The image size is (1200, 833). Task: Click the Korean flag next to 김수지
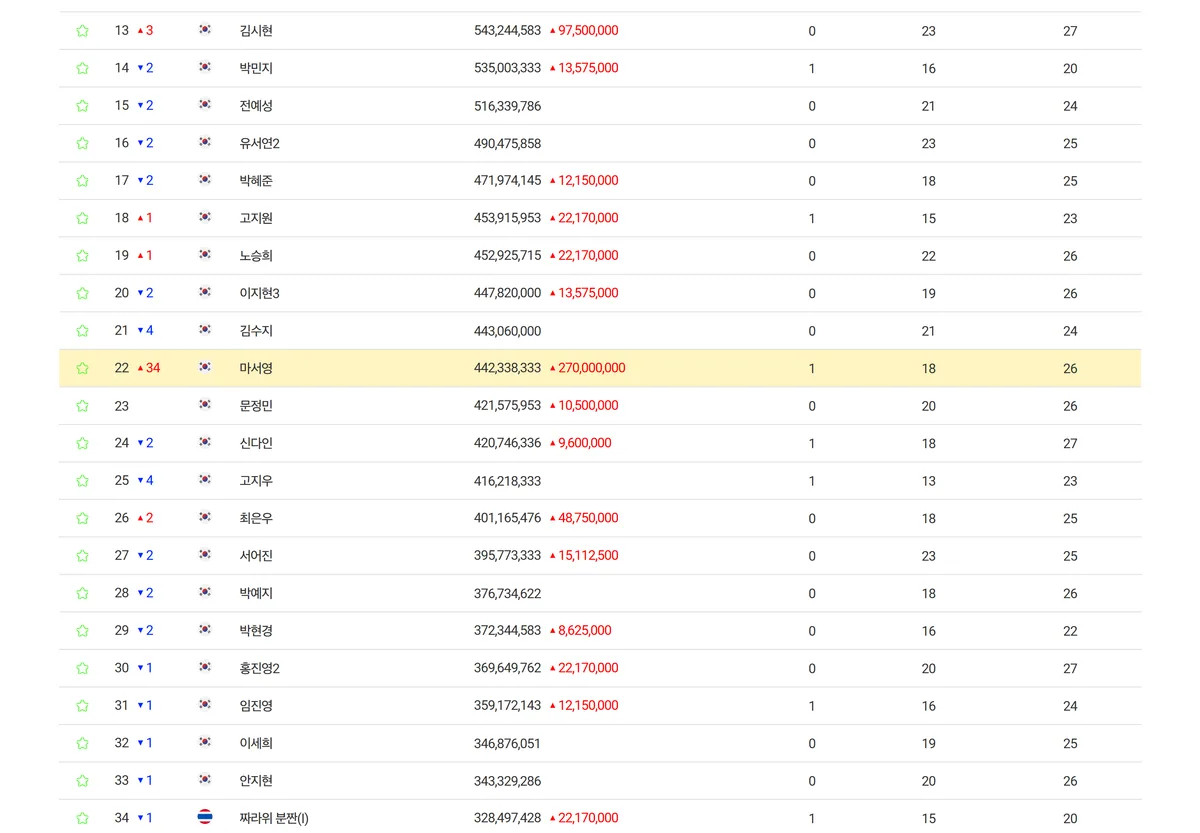[x=205, y=330]
